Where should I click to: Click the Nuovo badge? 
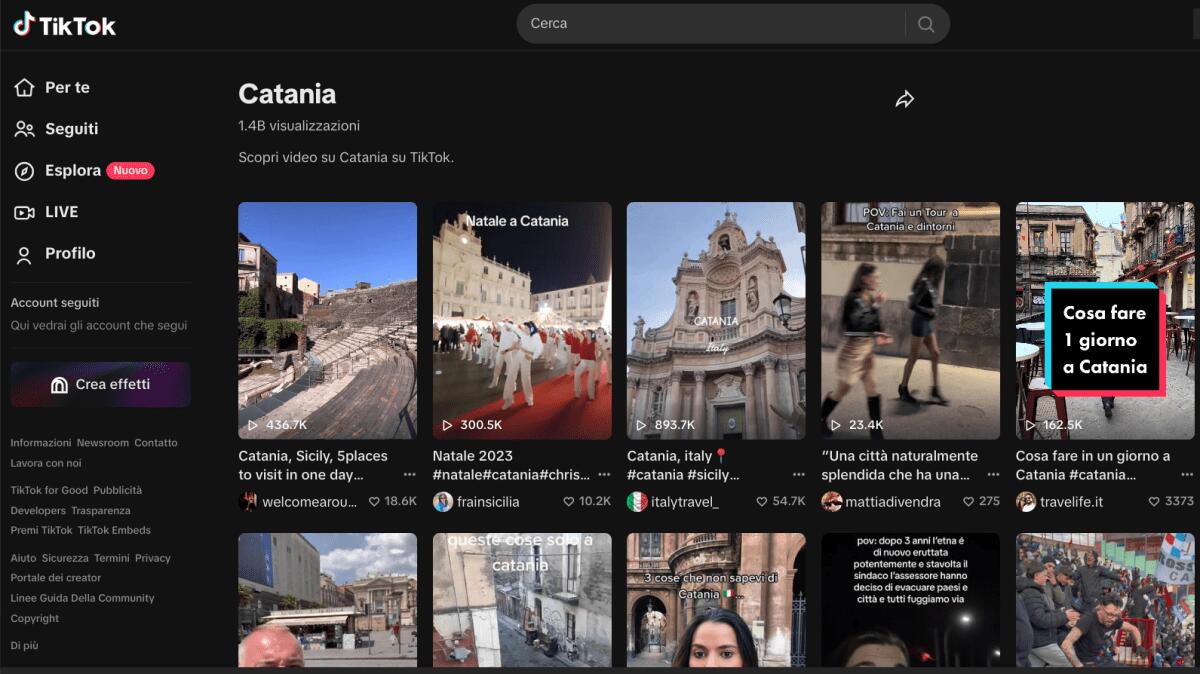(x=131, y=171)
